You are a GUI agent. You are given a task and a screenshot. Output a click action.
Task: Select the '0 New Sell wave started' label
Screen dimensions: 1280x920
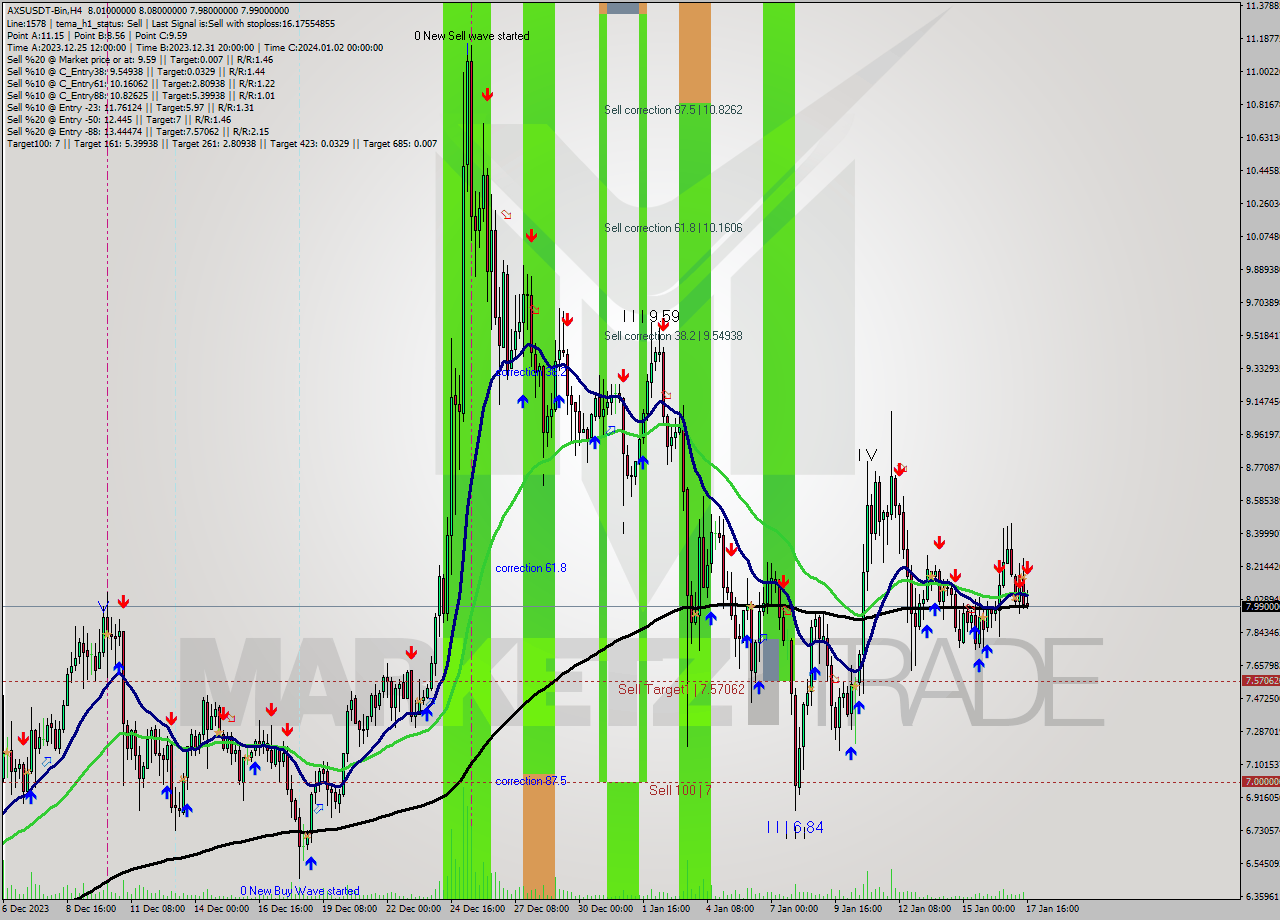(472, 36)
